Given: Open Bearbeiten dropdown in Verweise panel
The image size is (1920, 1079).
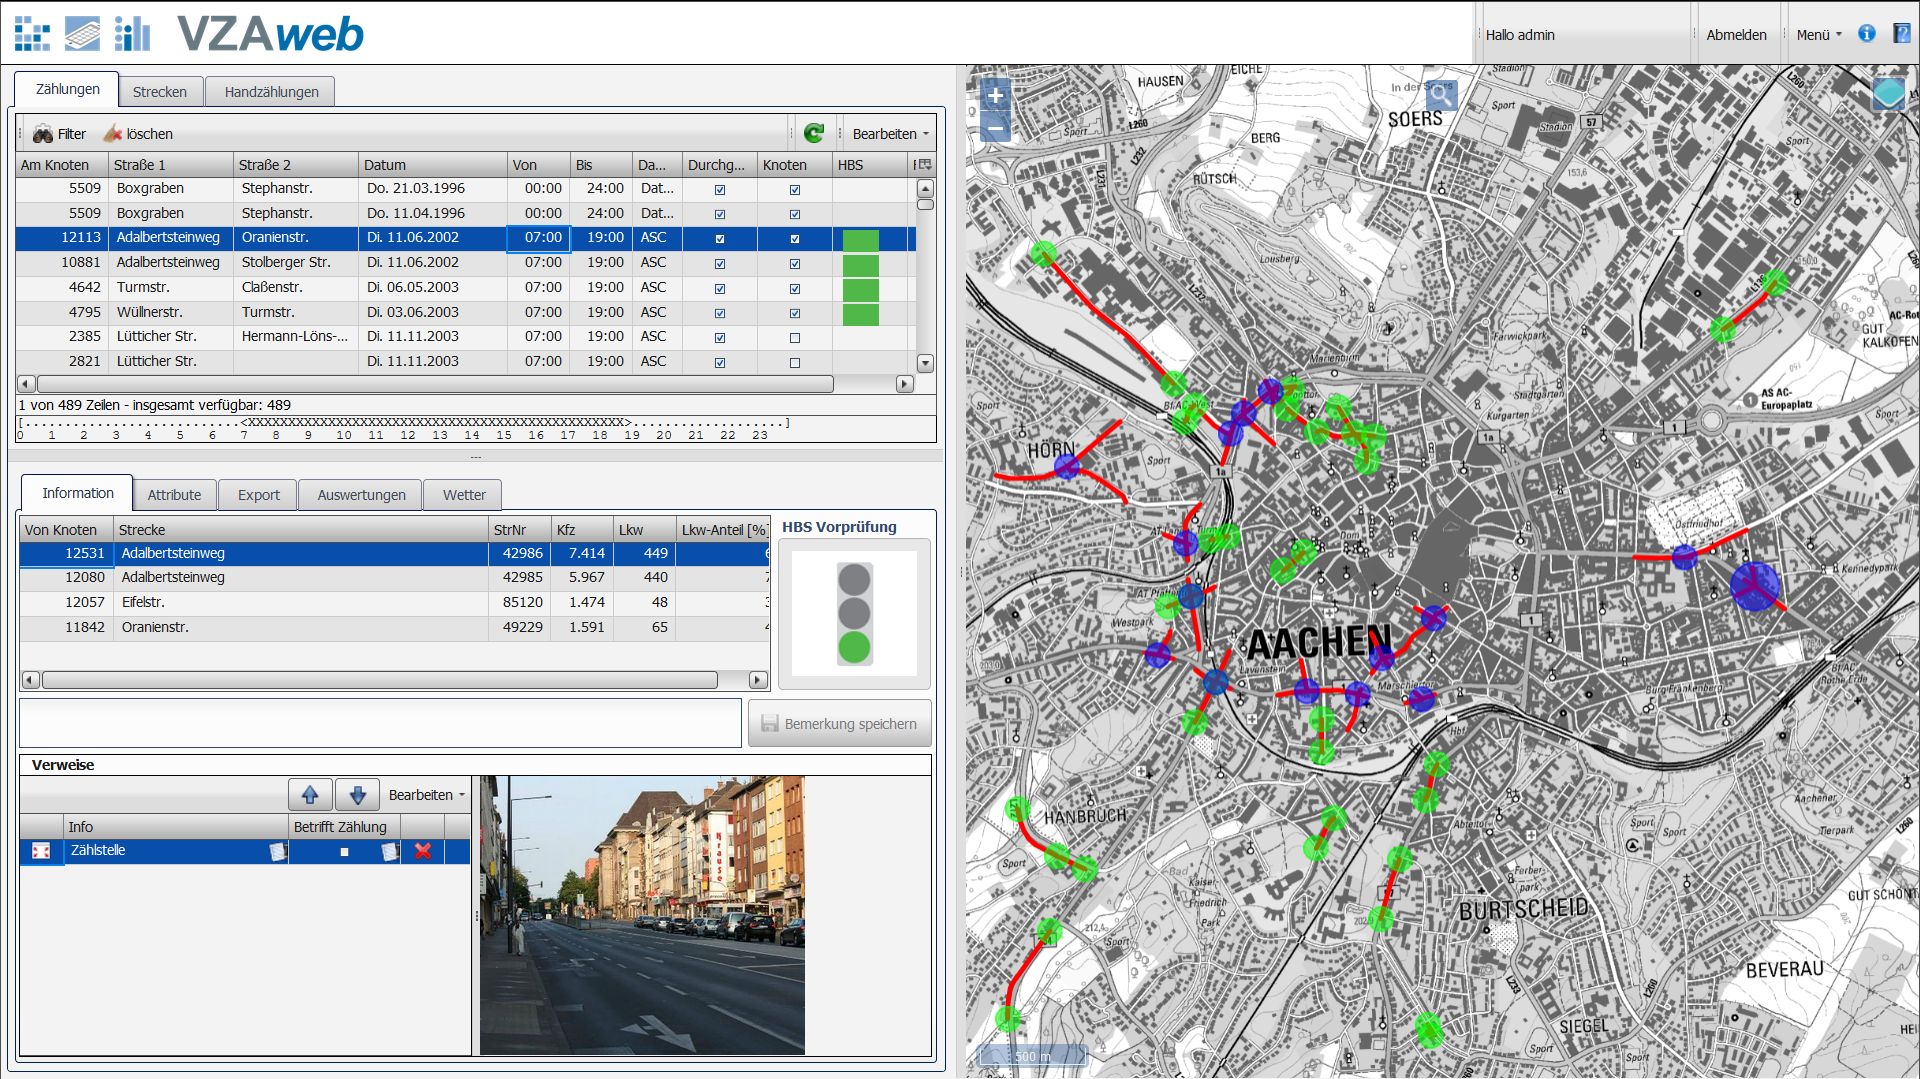Looking at the screenshot, I should [x=427, y=795].
